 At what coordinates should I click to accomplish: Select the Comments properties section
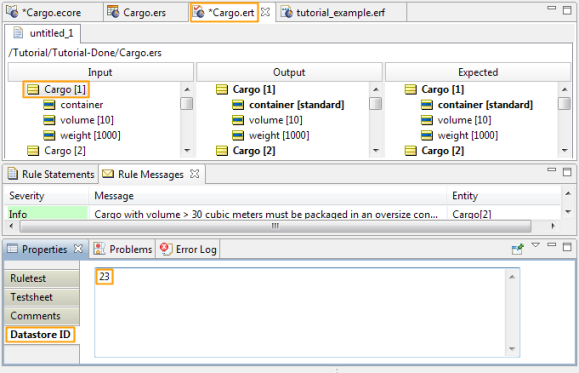(42, 316)
